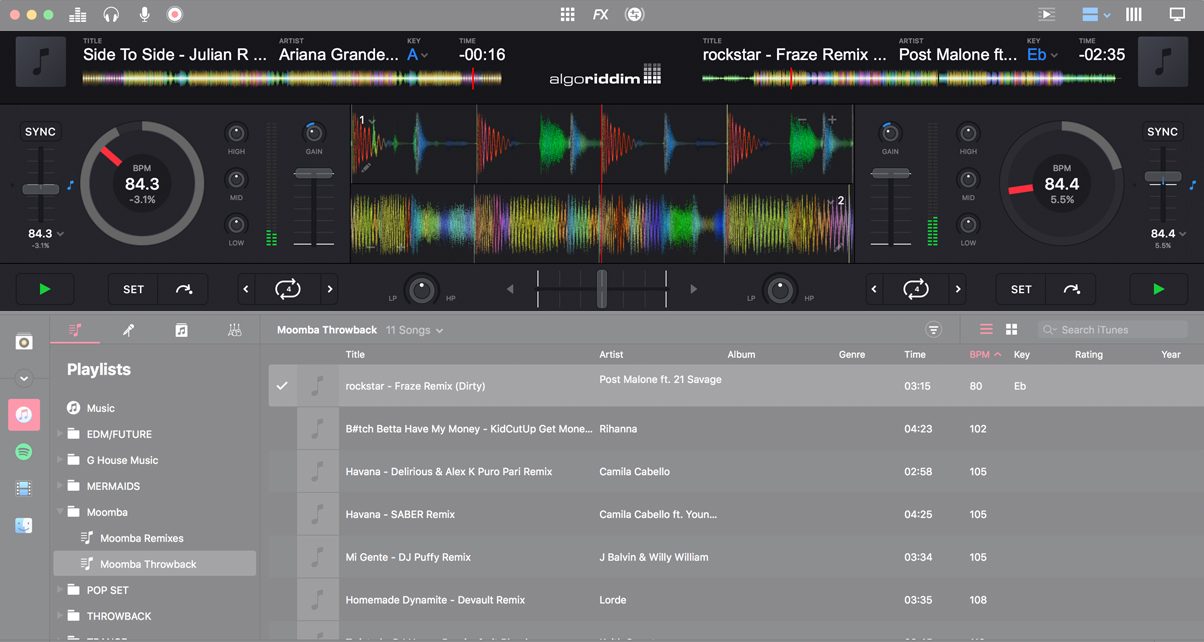This screenshot has height=642, width=1204.
Task: Open the Moomba Remixes playlist
Action: 142,538
